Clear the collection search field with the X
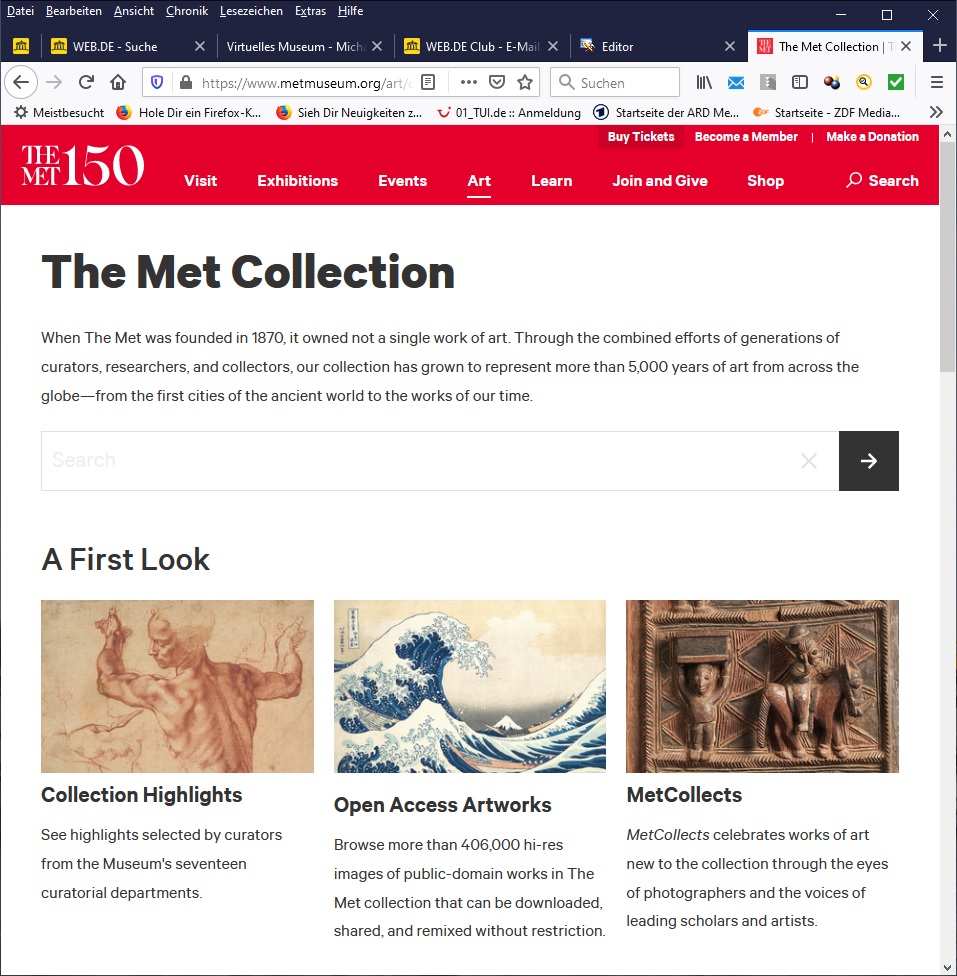Image resolution: width=957 pixels, height=976 pixels. click(x=809, y=461)
